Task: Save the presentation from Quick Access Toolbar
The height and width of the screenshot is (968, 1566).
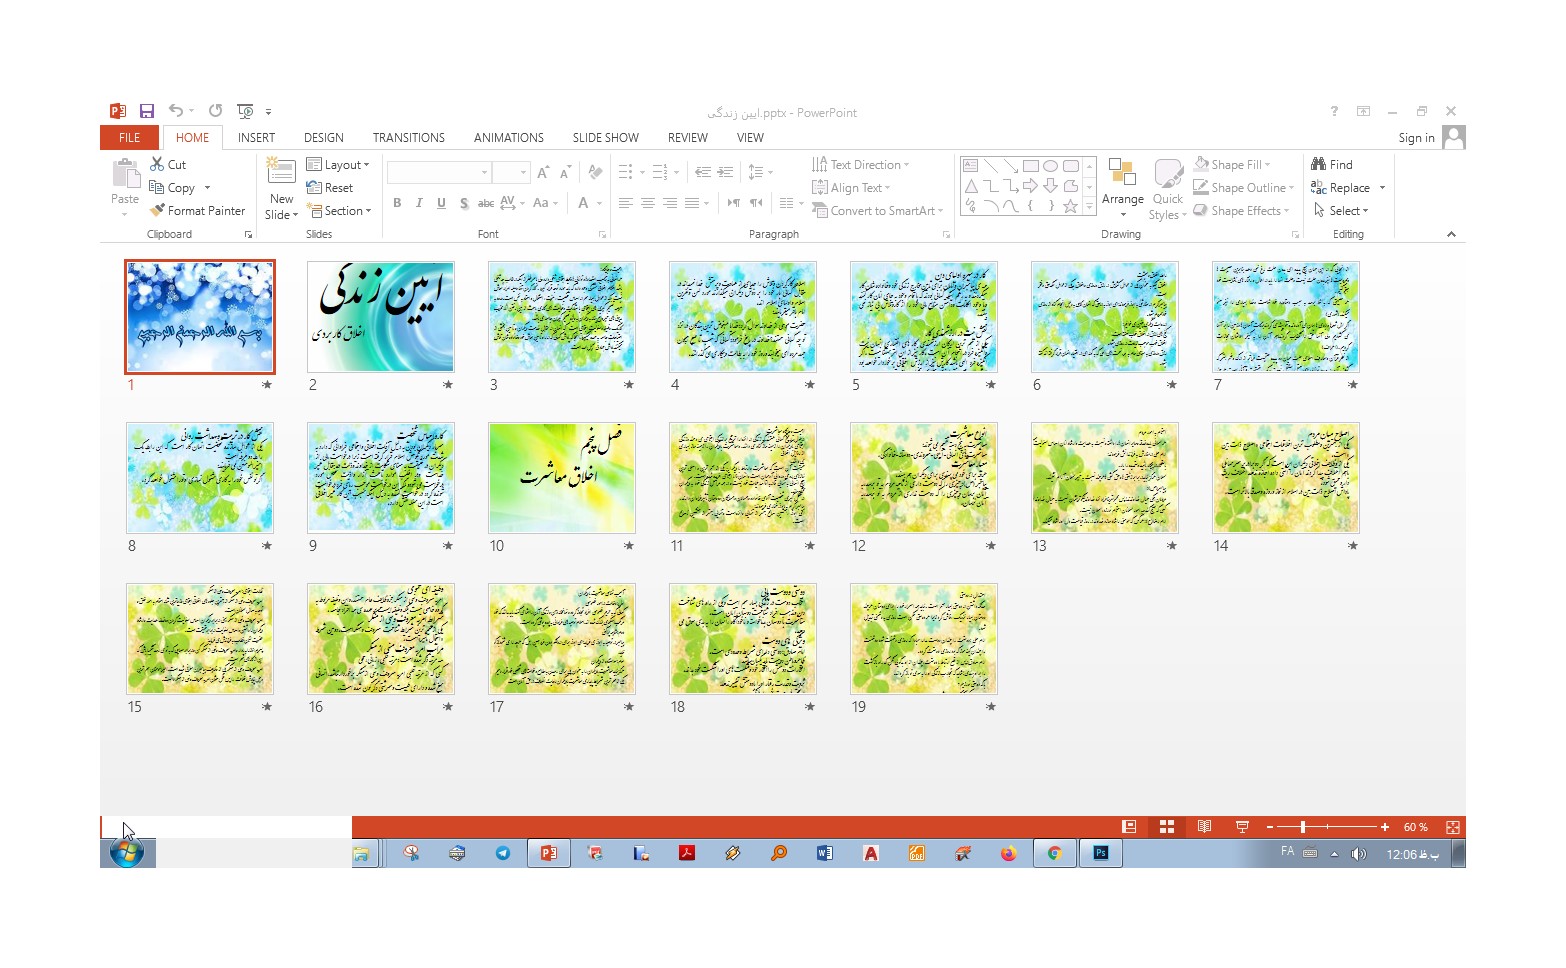Action: [147, 111]
